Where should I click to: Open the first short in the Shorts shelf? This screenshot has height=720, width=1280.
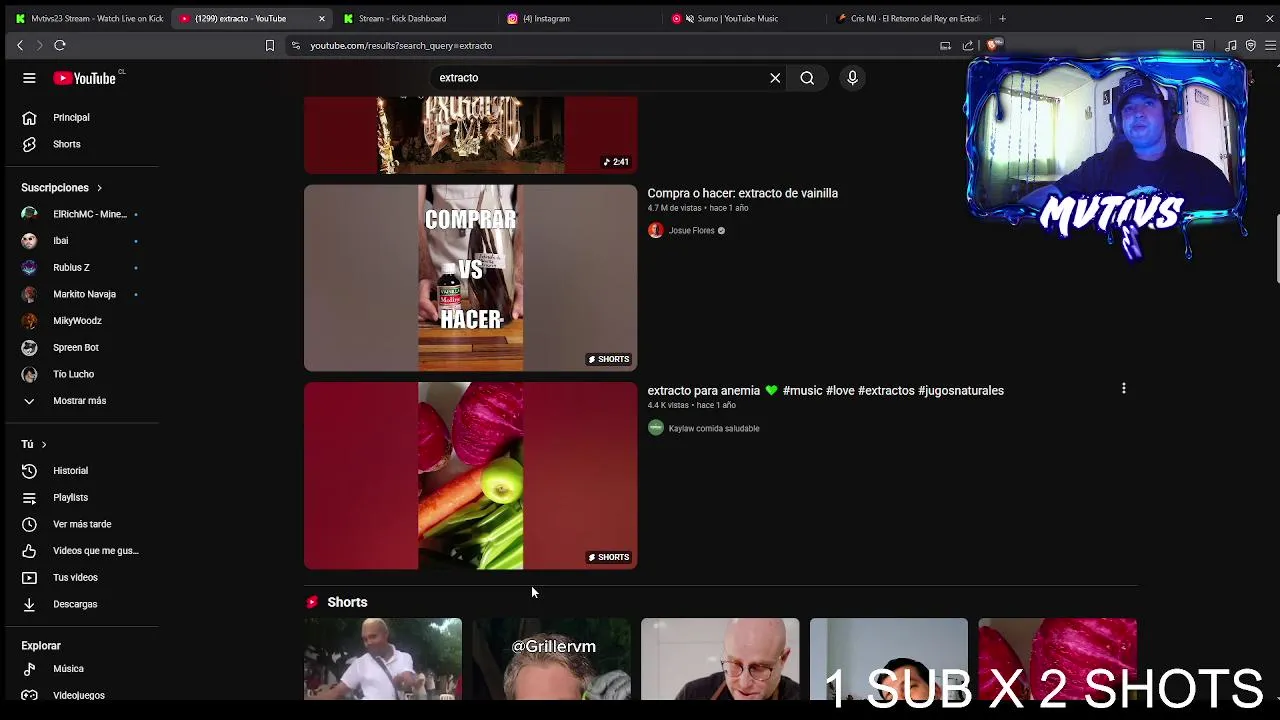[x=383, y=659]
